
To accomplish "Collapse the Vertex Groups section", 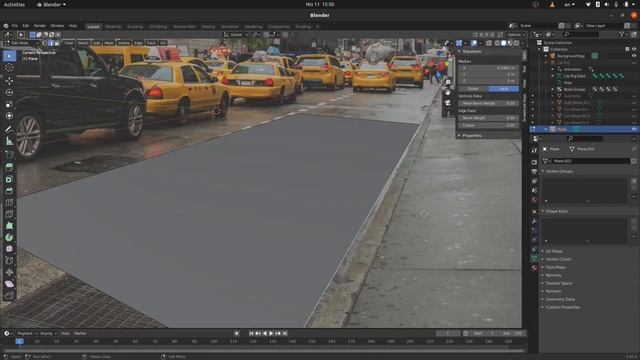I will 558,171.
